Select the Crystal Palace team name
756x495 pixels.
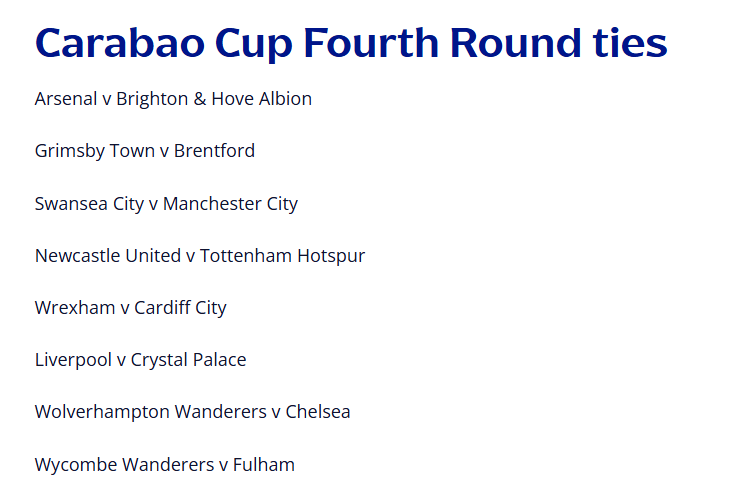pos(188,360)
